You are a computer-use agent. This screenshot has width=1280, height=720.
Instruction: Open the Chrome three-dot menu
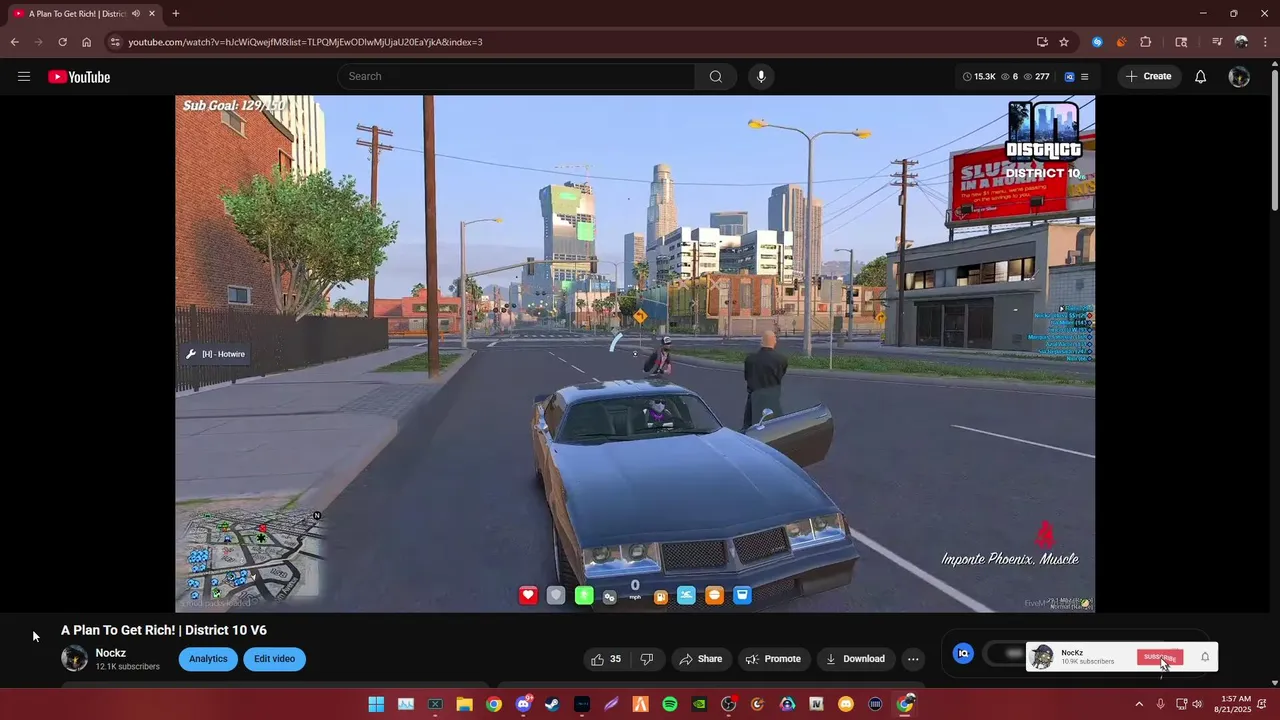tap(1264, 42)
